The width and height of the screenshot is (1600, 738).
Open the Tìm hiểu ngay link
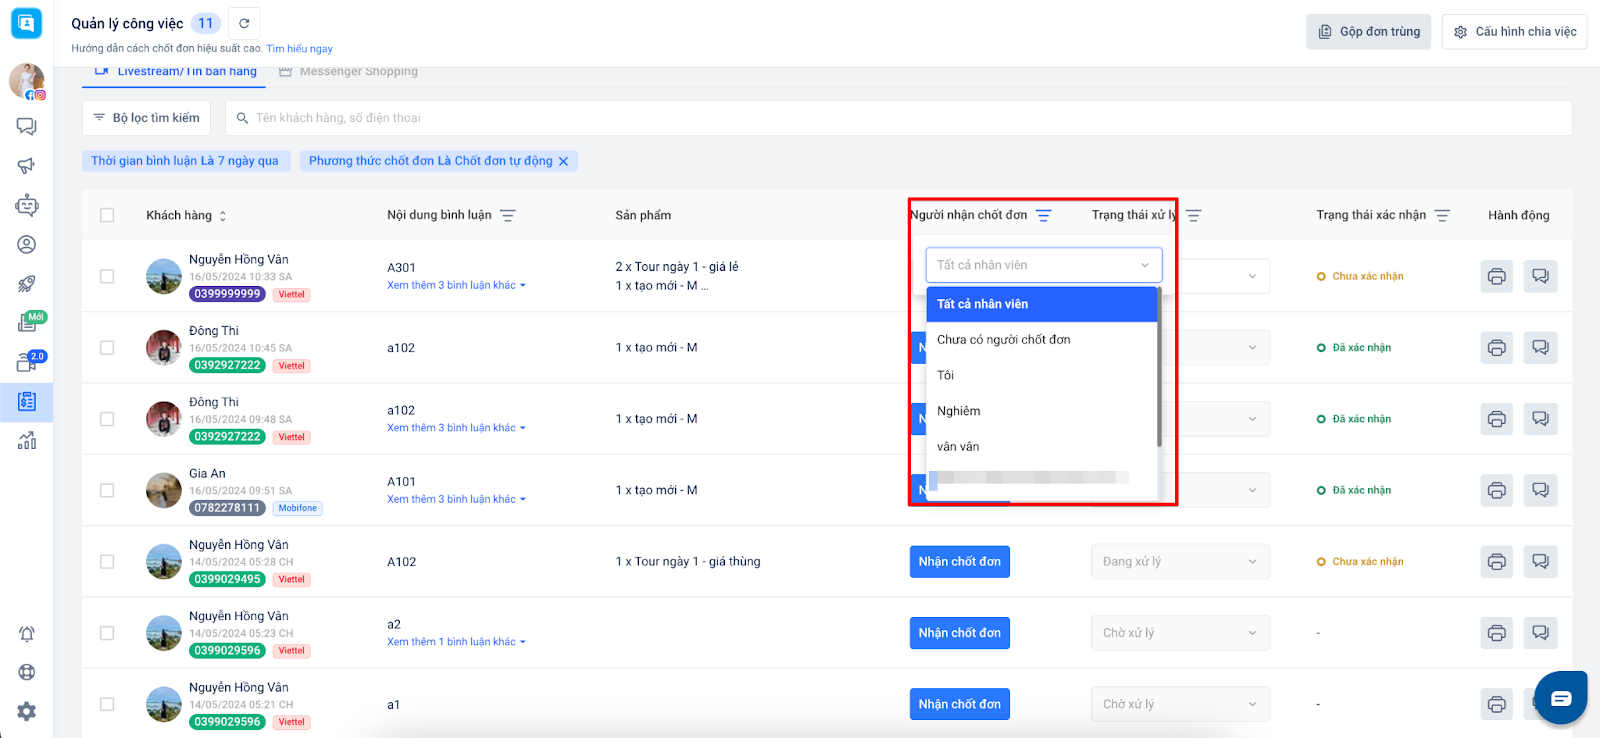point(299,49)
